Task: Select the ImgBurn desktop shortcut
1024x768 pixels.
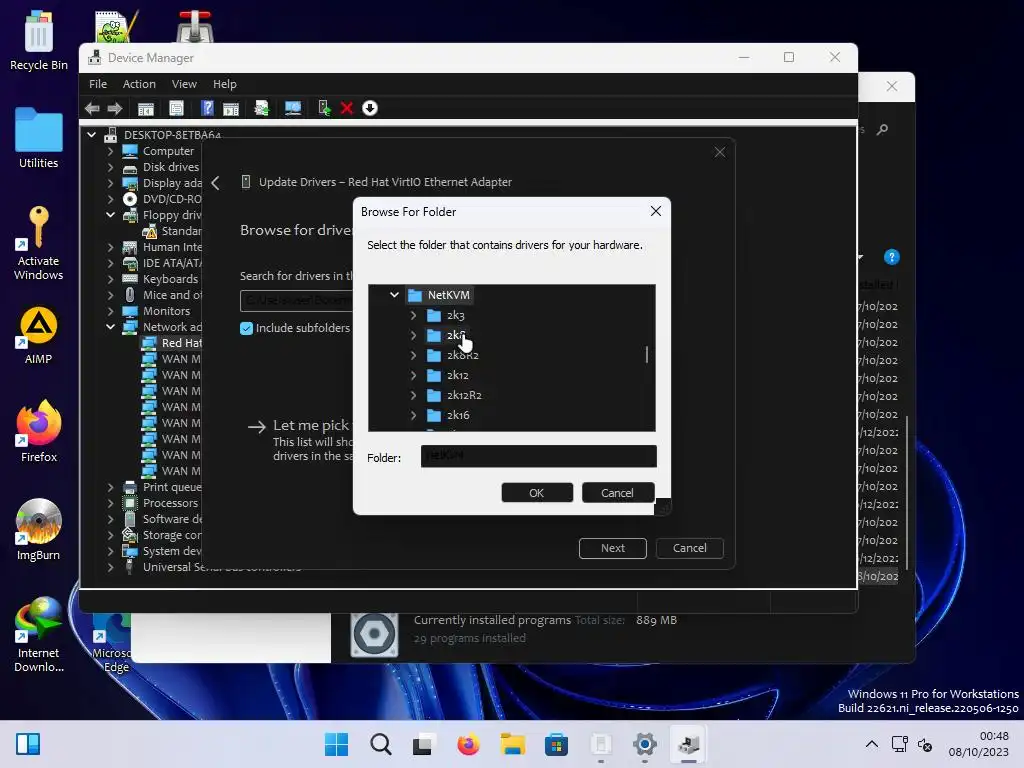Action: tap(39, 530)
